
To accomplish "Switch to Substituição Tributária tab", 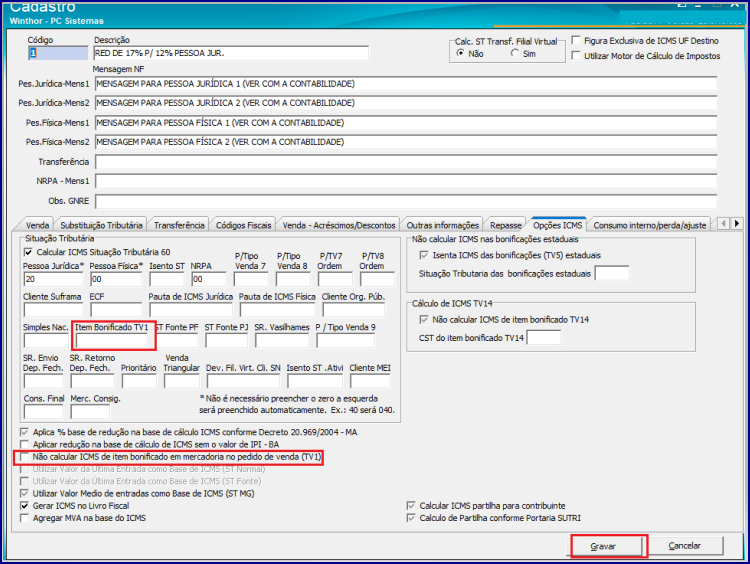I will click(101, 225).
